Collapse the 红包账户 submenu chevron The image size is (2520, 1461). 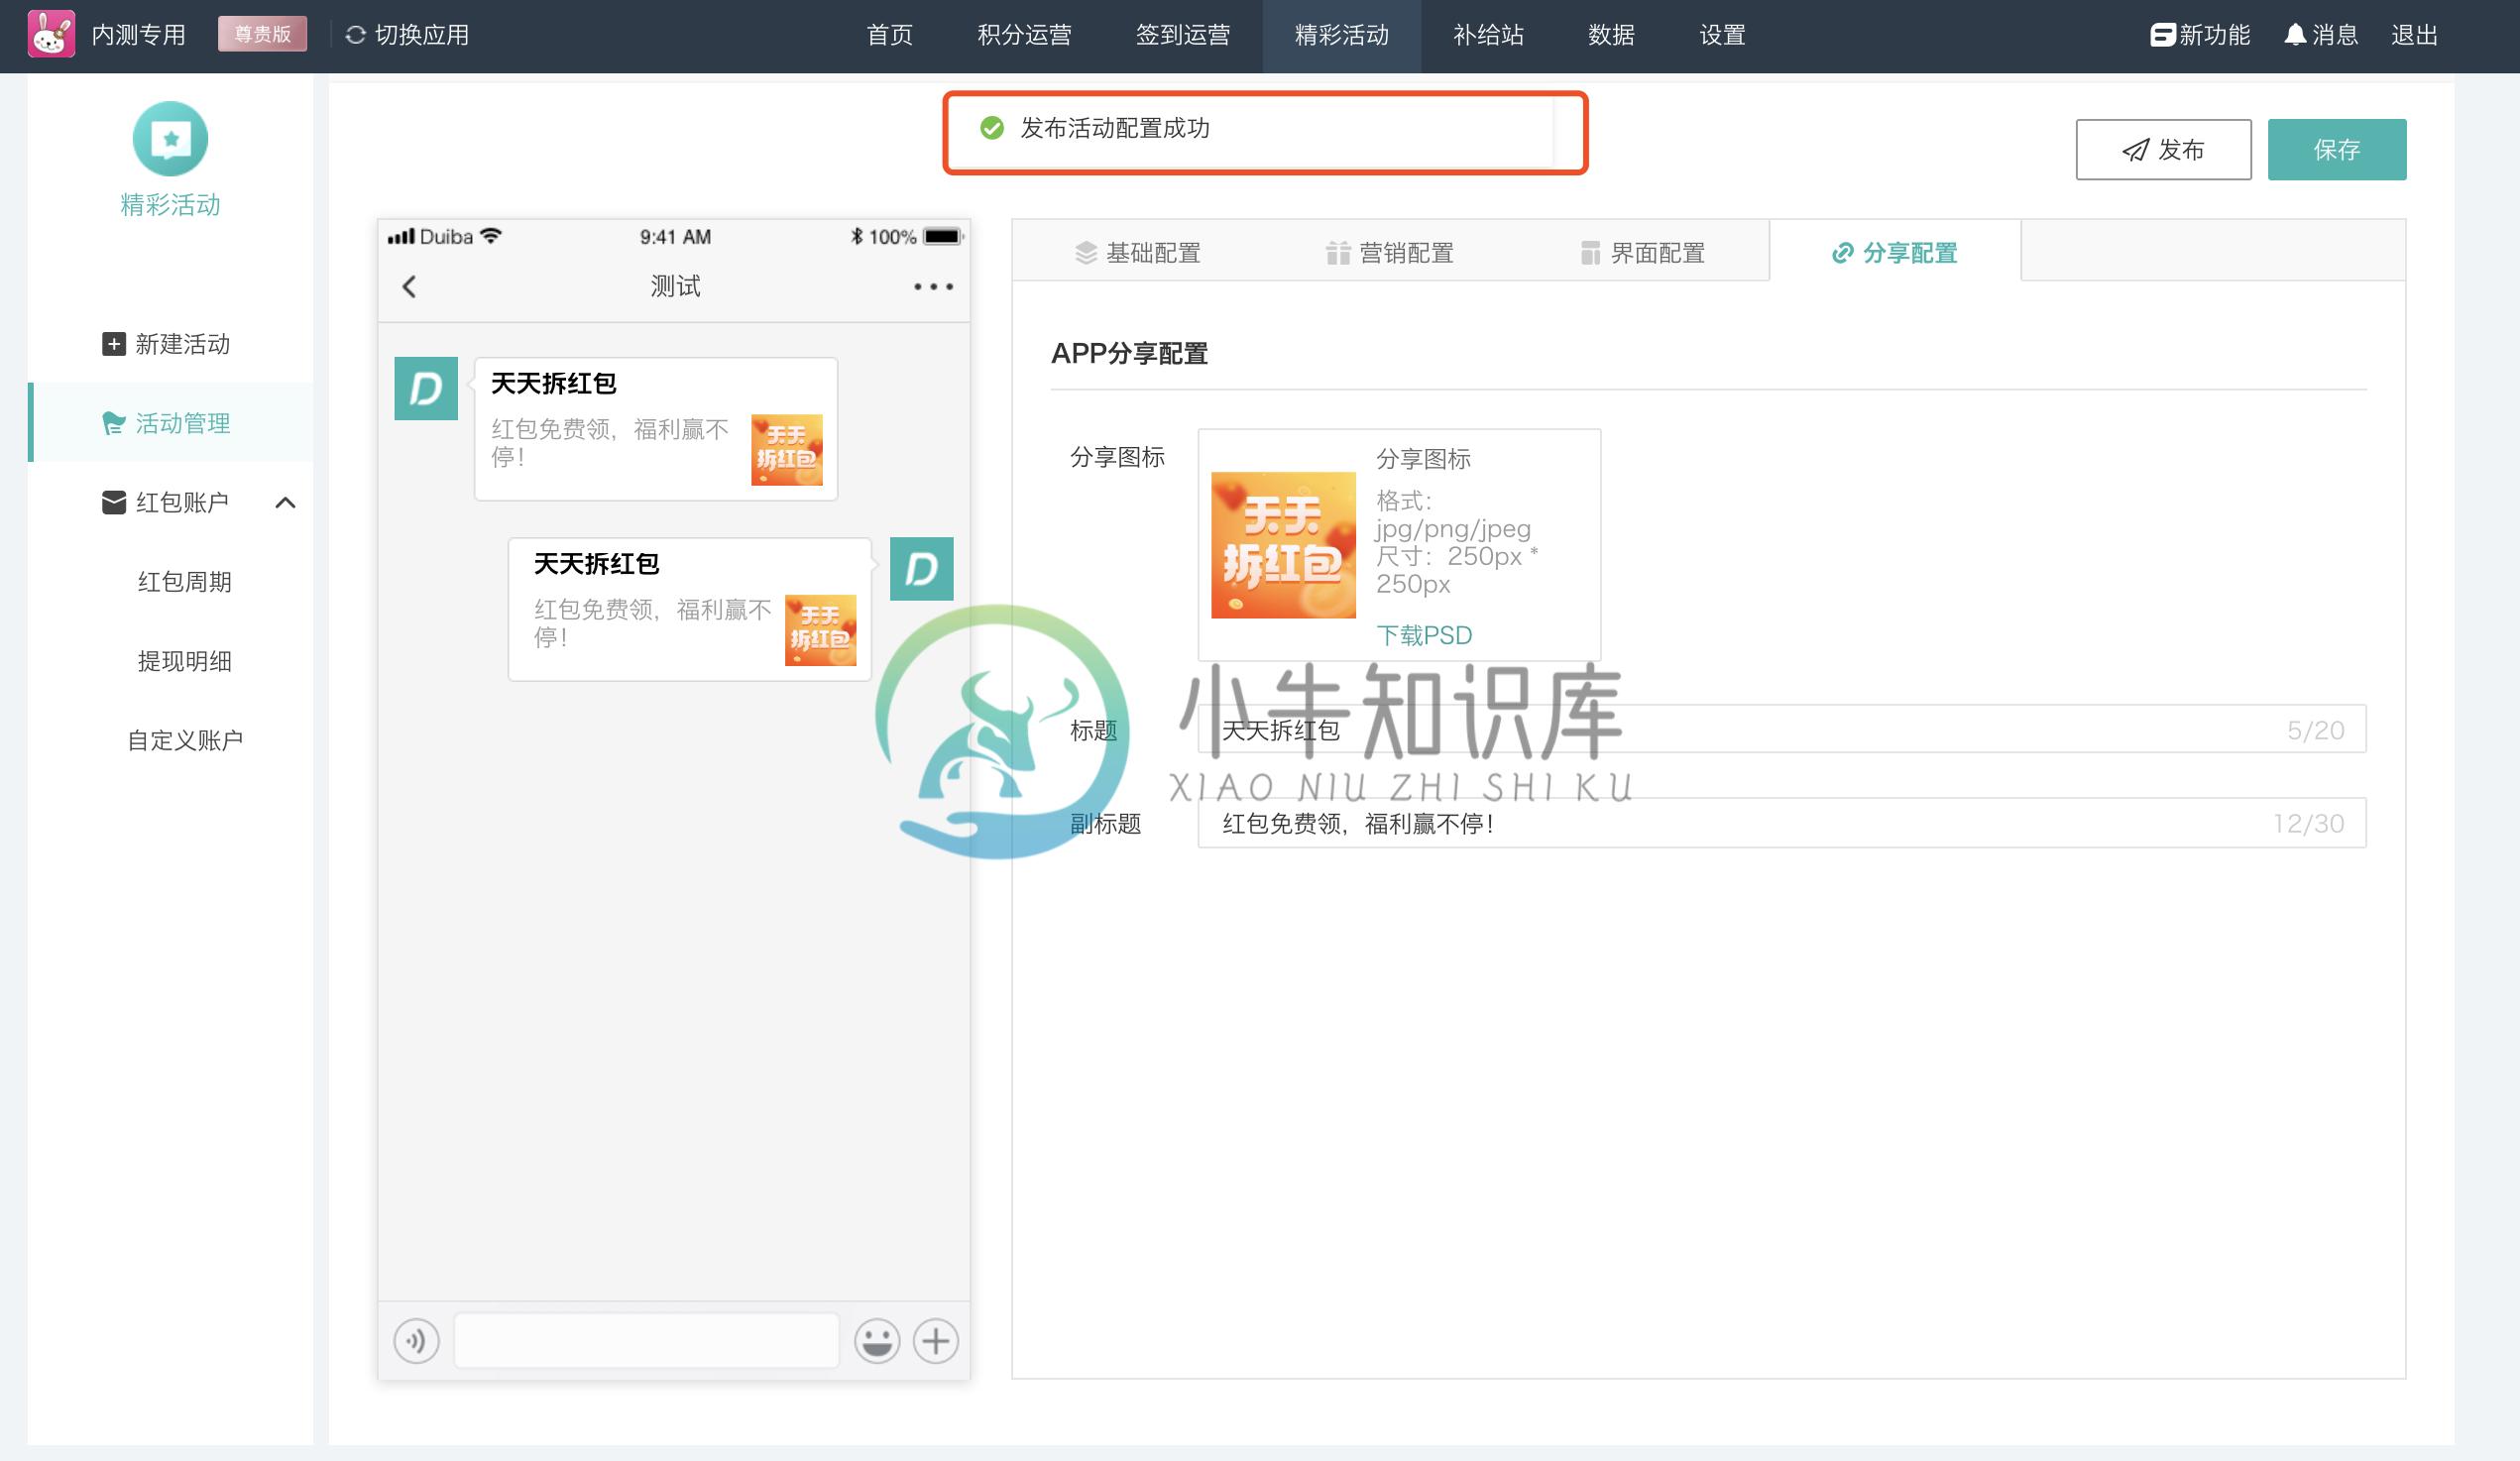[x=285, y=502]
